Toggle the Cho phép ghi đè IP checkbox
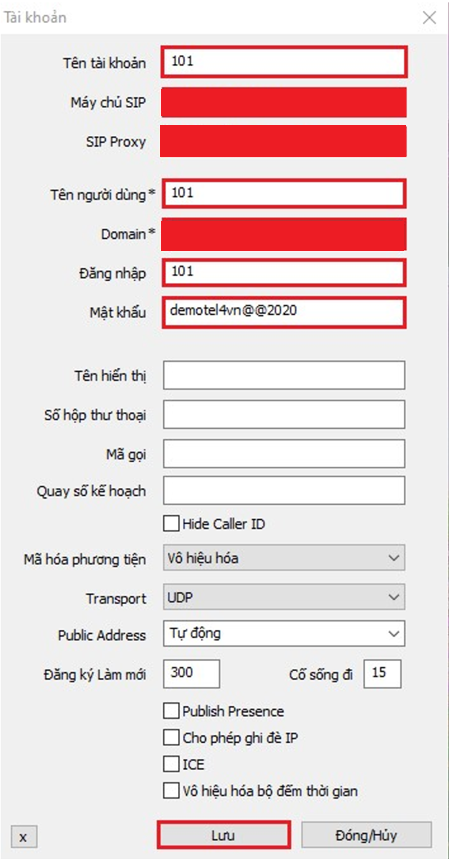Viewport: 449px width, 859px height. (x=171, y=737)
